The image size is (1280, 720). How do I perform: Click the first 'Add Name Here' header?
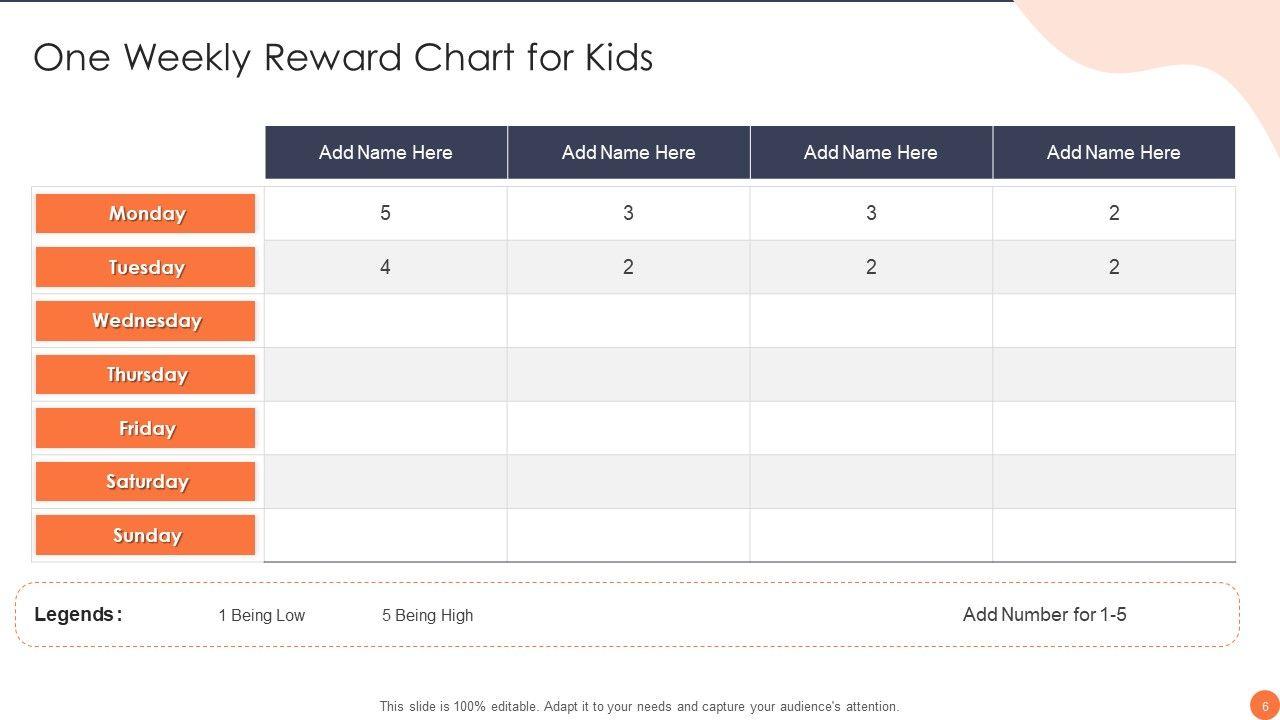click(386, 152)
